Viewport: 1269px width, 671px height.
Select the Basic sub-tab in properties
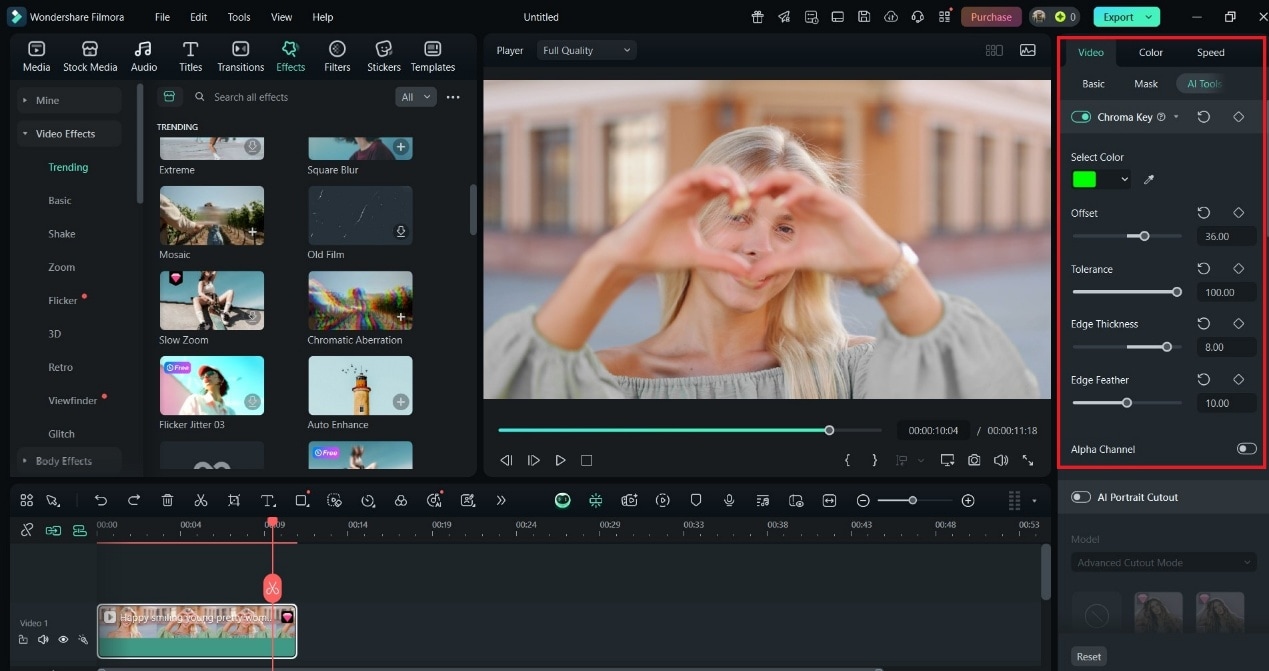coord(1093,84)
